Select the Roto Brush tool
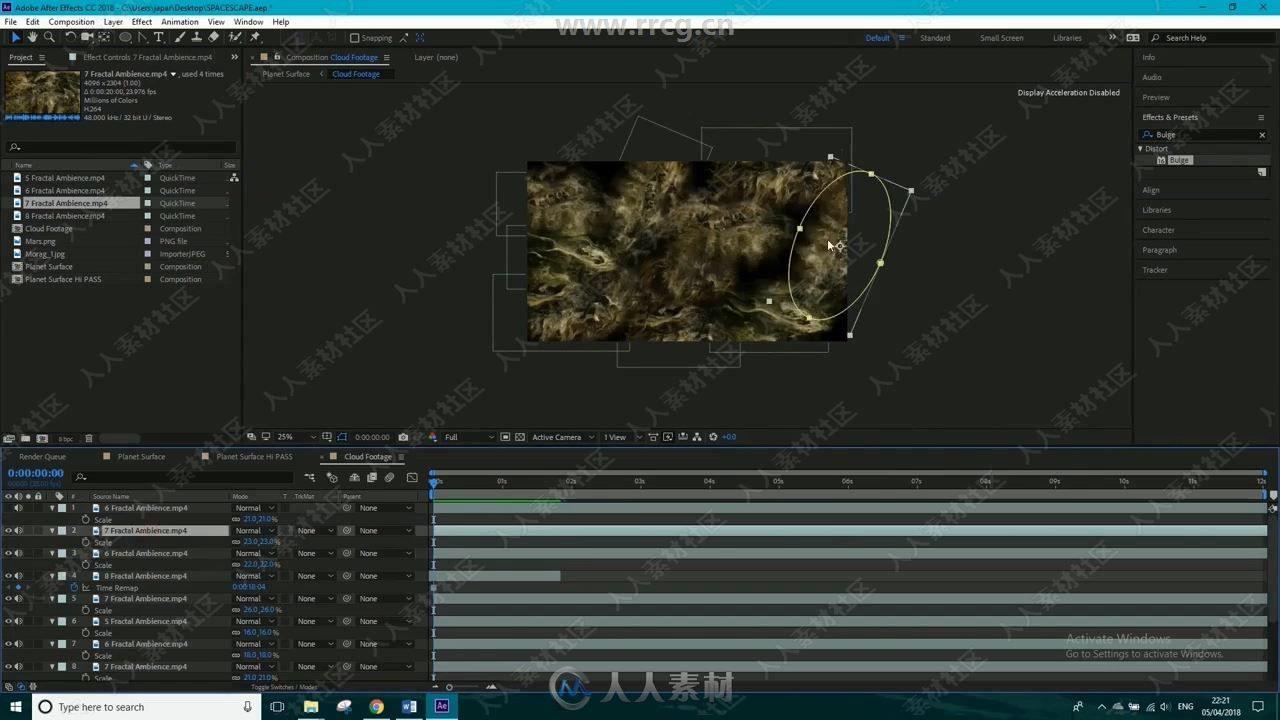The width and height of the screenshot is (1280, 720). pos(235,37)
